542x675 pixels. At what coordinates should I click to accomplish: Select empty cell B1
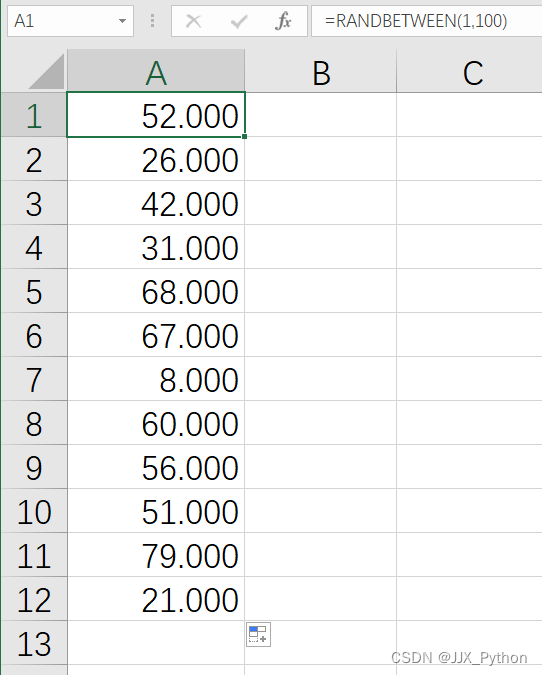[321, 115]
